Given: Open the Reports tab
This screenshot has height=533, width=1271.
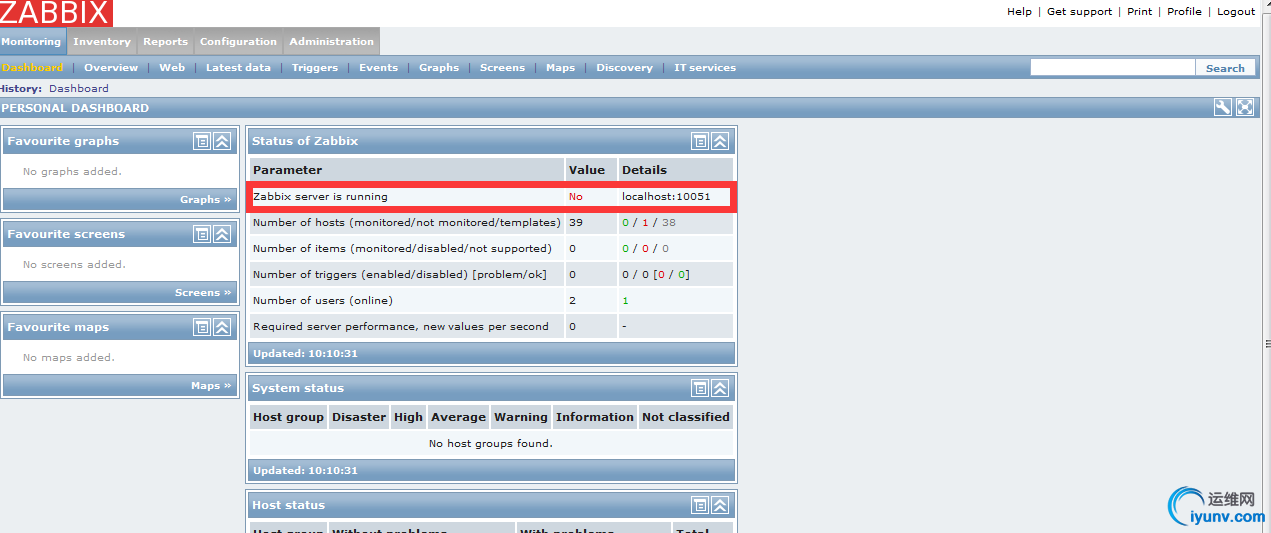Looking at the screenshot, I should click(x=165, y=41).
